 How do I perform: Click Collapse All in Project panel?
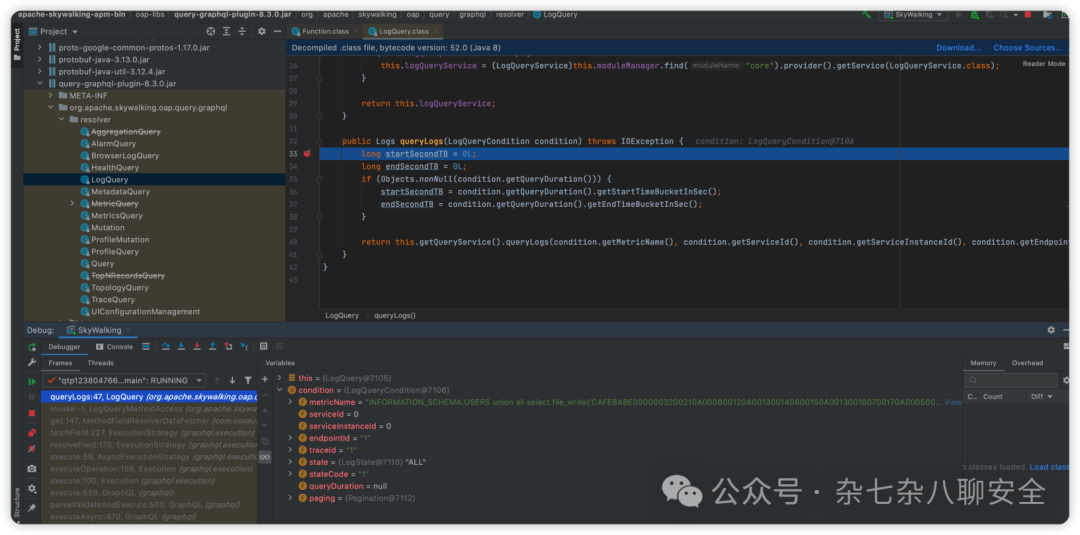click(x=242, y=31)
